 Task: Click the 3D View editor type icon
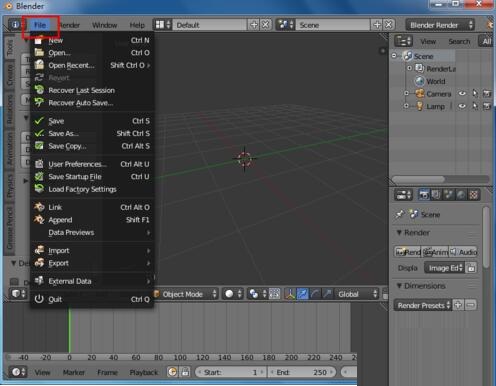[x=18, y=294]
